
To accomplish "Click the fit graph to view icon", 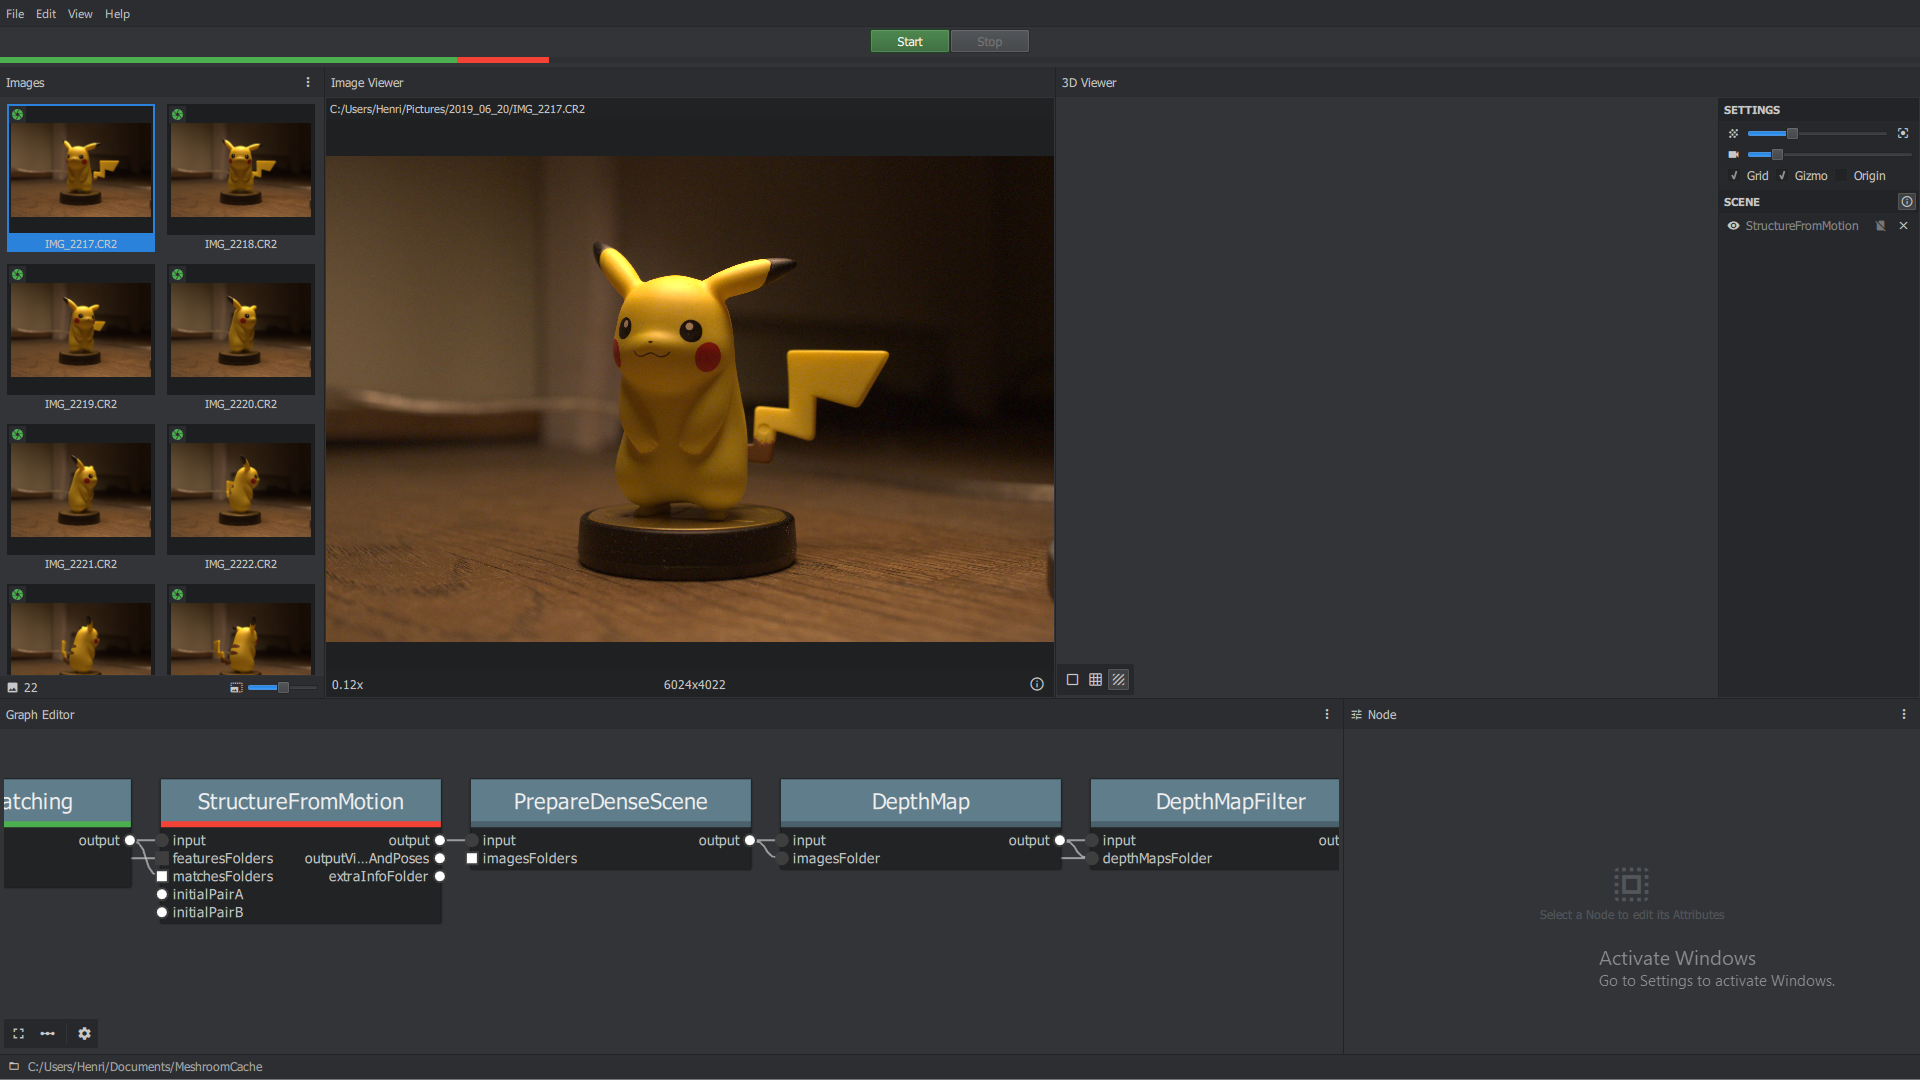I will [18, 1033].
